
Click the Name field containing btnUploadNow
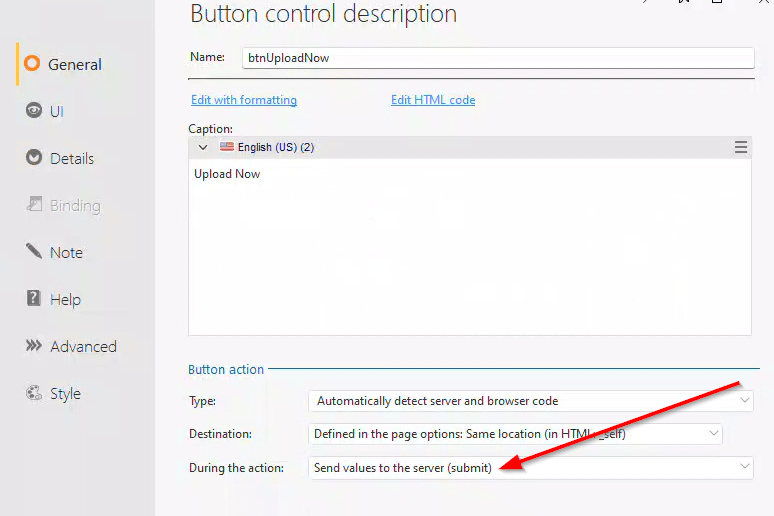(497, 58)
